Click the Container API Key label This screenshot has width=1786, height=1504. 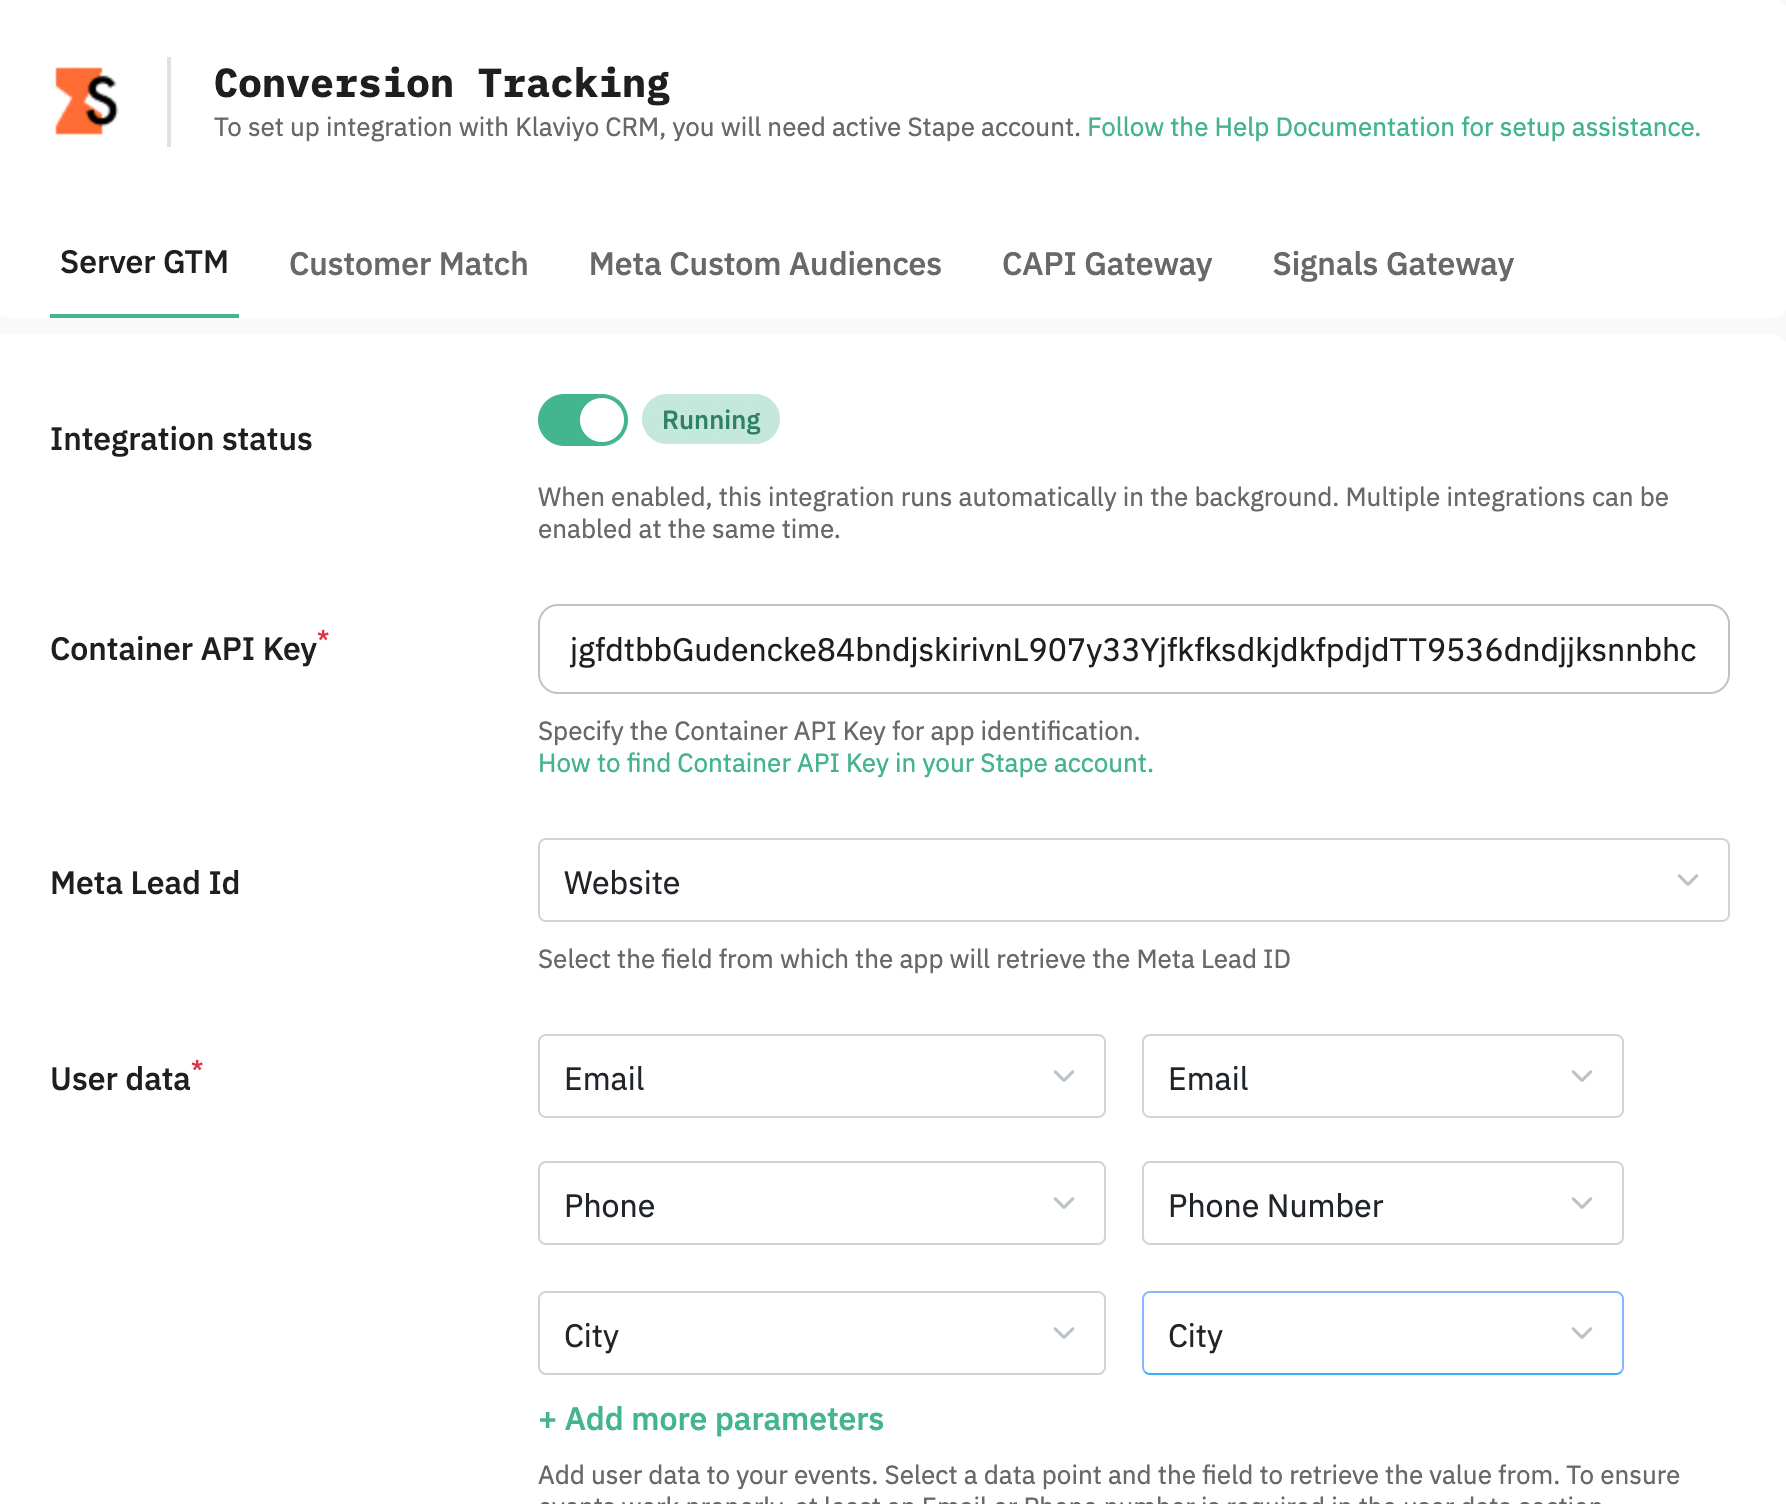pyautogui.click(x=184, y=649)
